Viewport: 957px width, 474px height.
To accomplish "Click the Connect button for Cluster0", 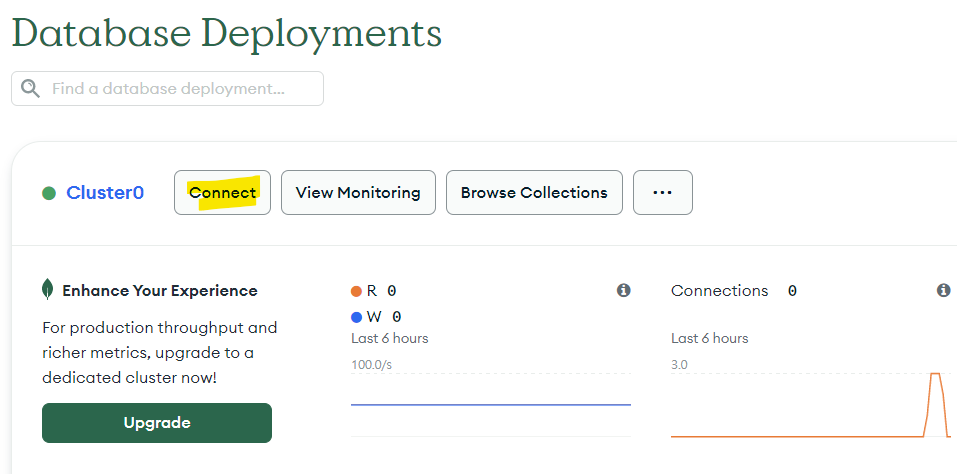I will point(222,193).
